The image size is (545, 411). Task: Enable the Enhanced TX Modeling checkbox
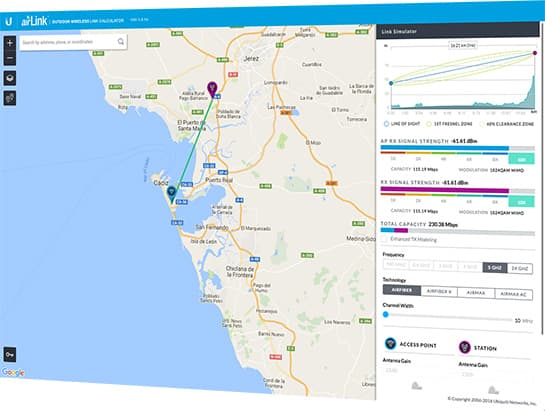[x=384, y=239]
